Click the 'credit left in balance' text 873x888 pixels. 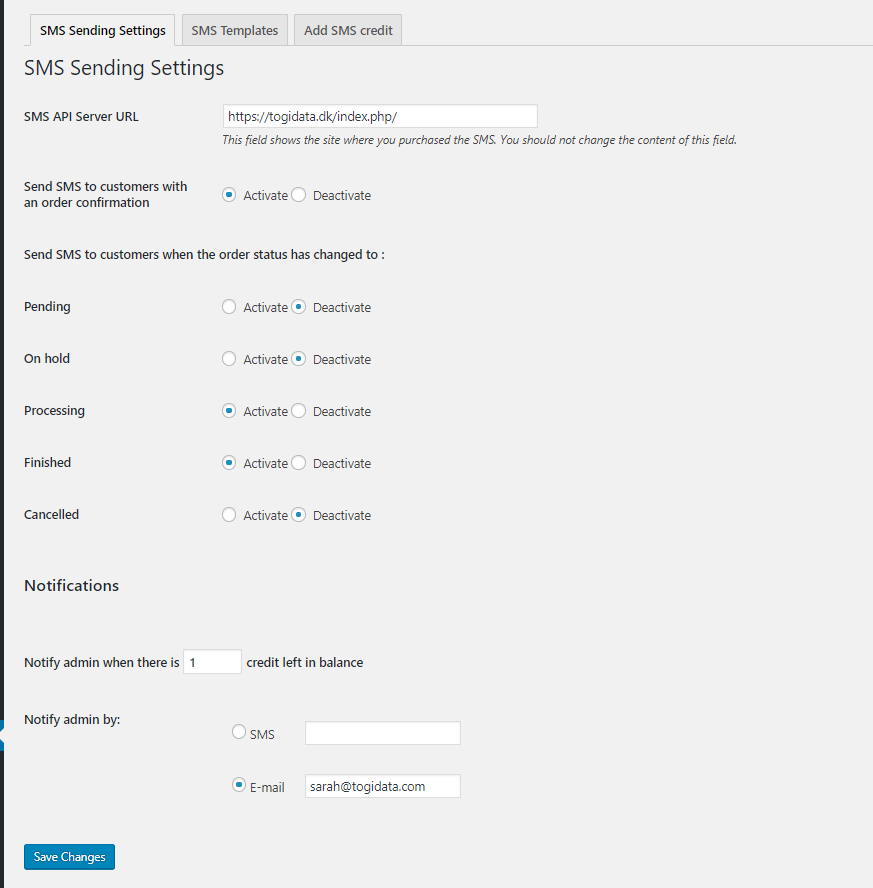tap(305, 663)
